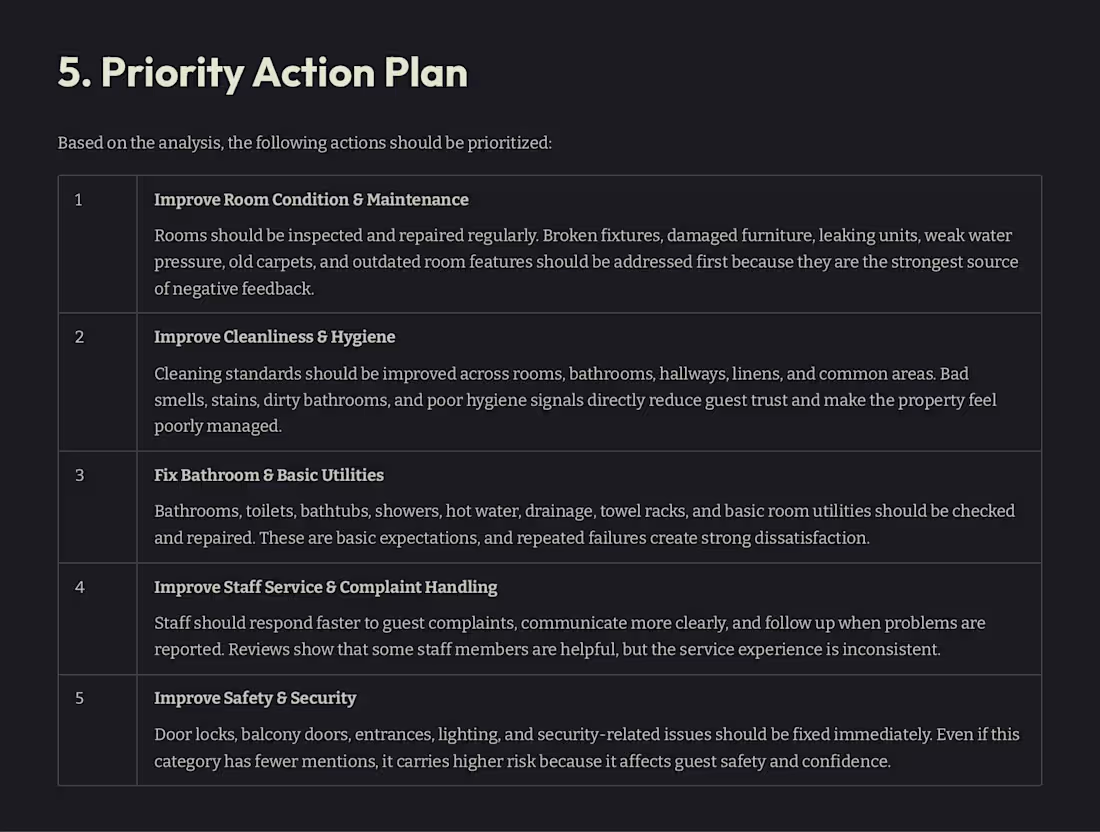Select row number 5 cell
This screenshot has width=1100, height=832.
[x=98, y=730]
